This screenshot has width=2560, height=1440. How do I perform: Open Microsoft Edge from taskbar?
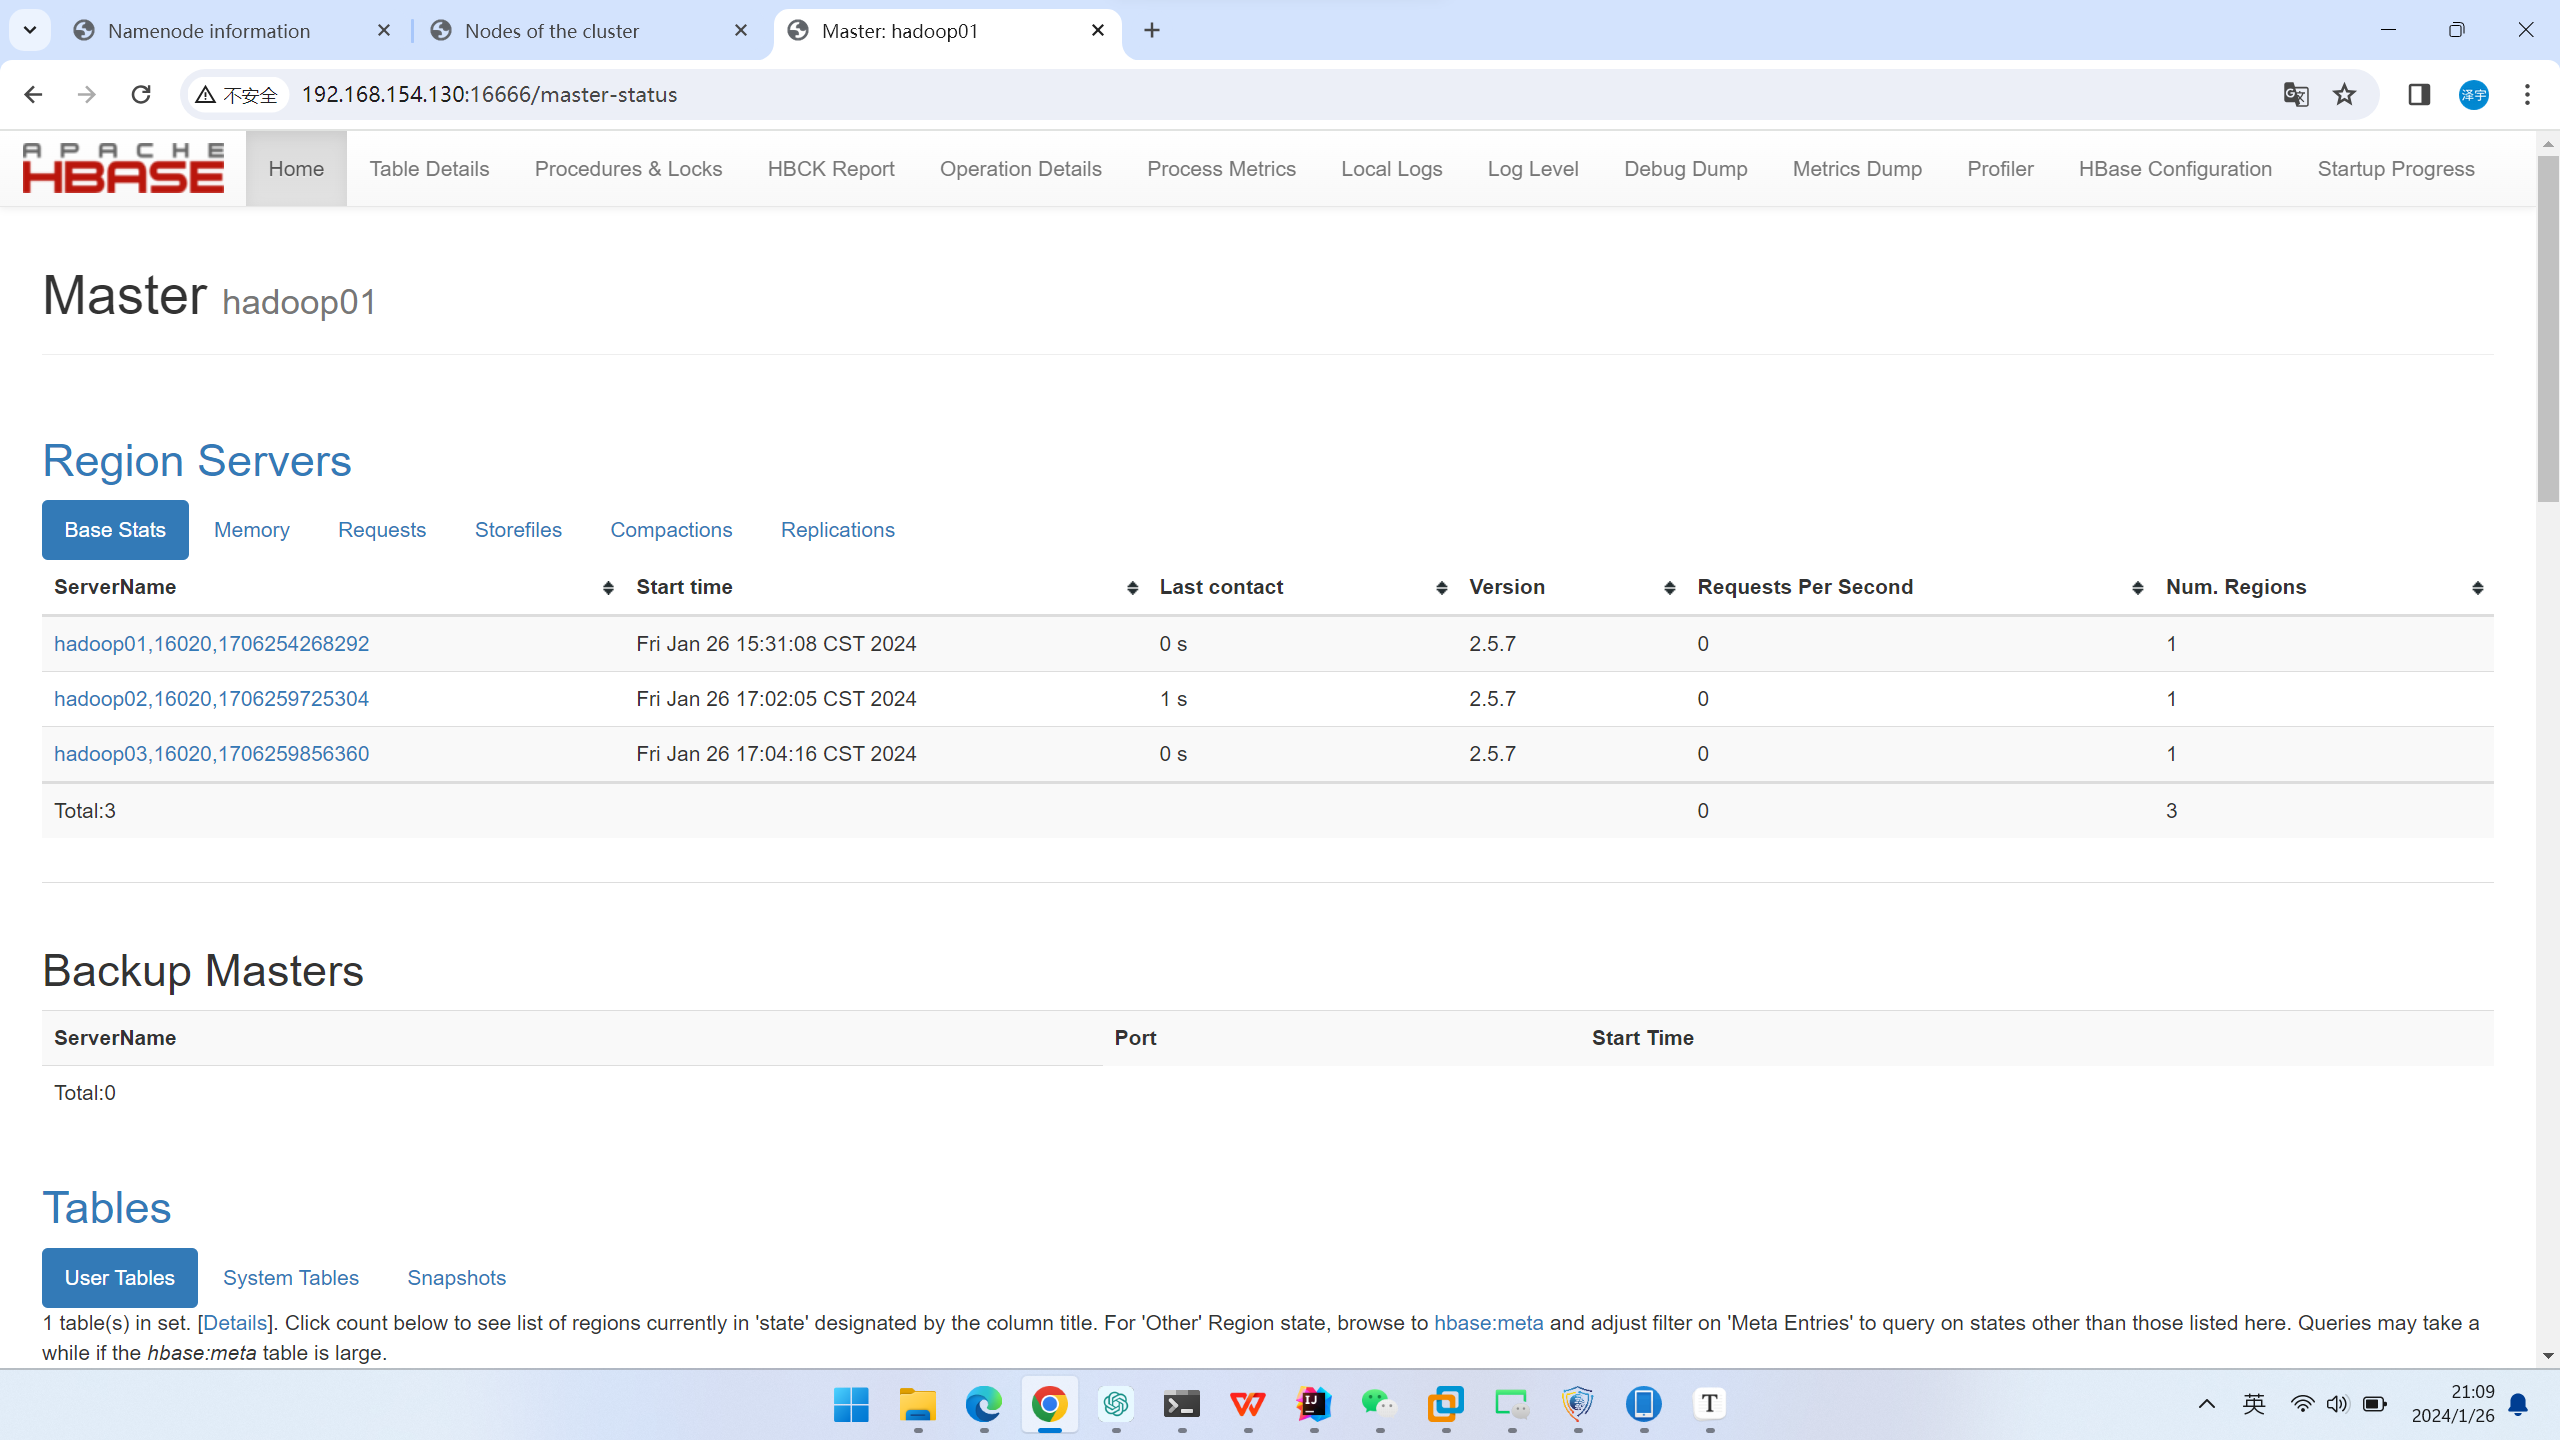pyautogui.click(x=983, y=1404)
